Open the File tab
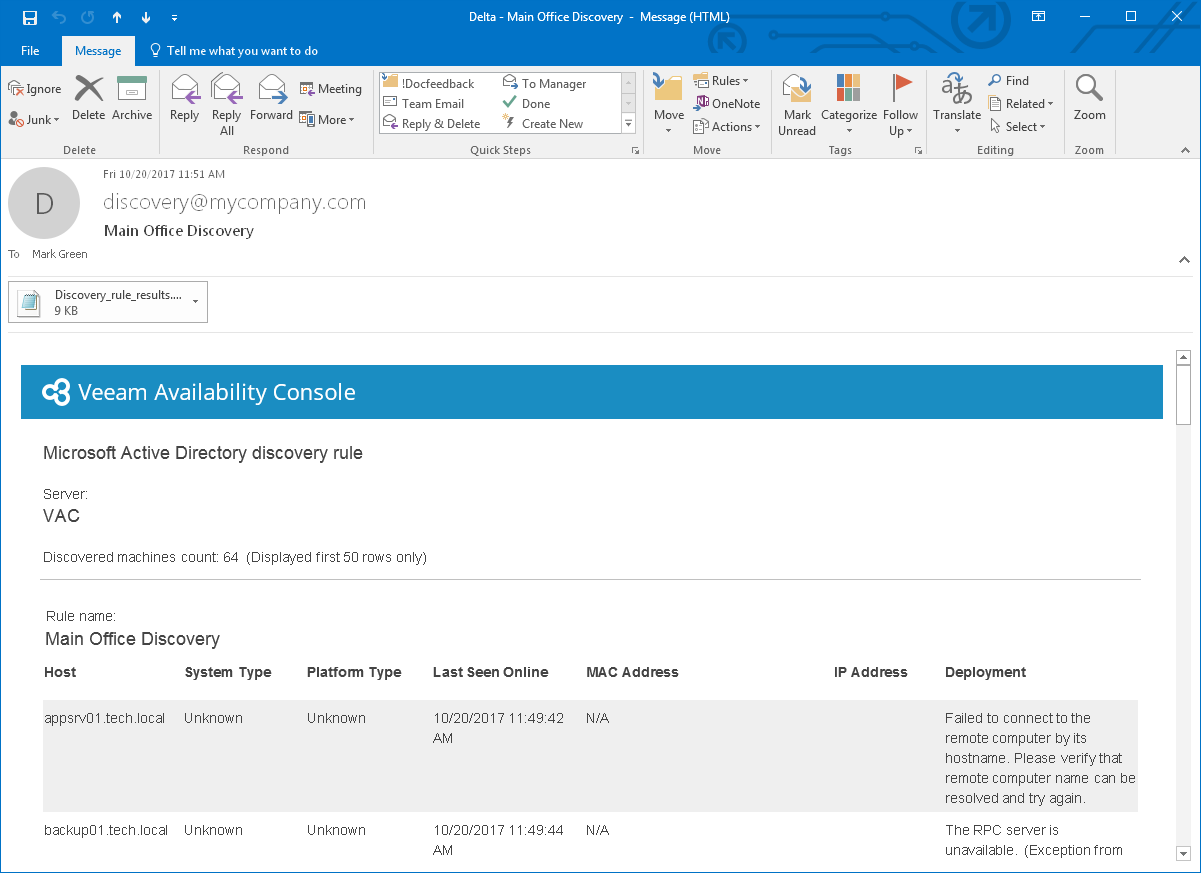The height and width of the screenshot is (873, 1201). coord(30,50)
